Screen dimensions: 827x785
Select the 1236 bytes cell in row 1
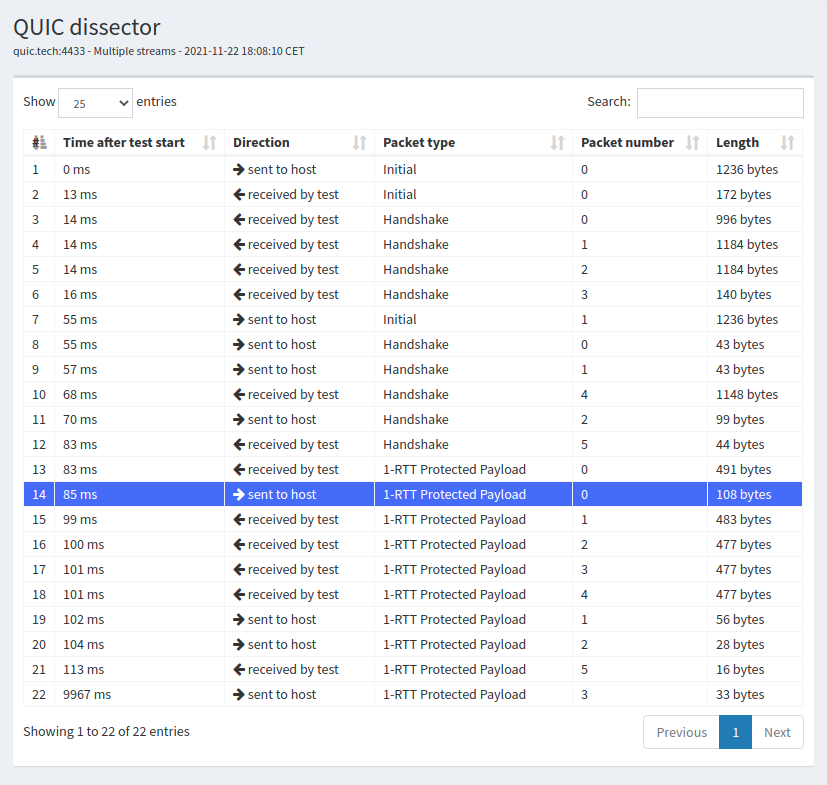[755, 169]
